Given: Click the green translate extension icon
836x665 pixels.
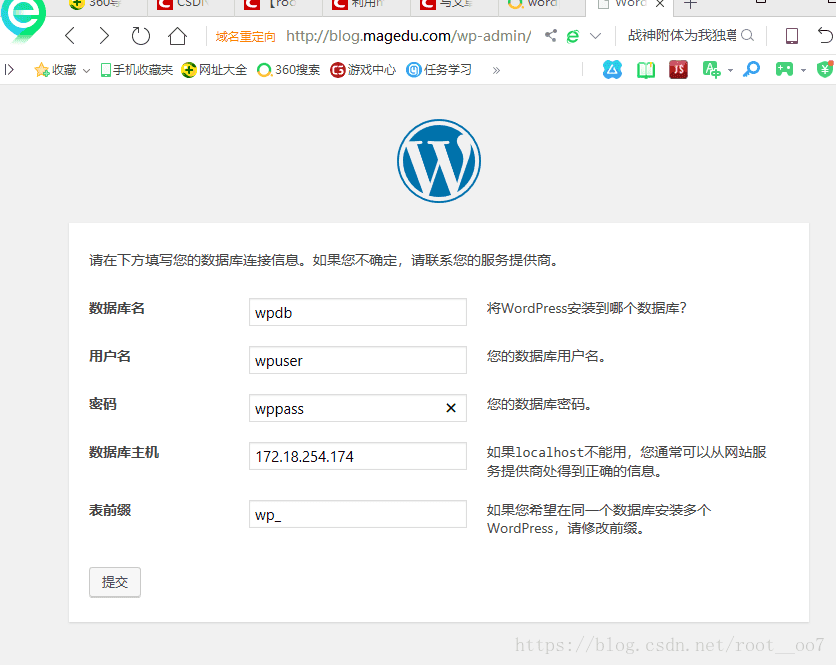Looking at the screenshot, I should [712, 69].
